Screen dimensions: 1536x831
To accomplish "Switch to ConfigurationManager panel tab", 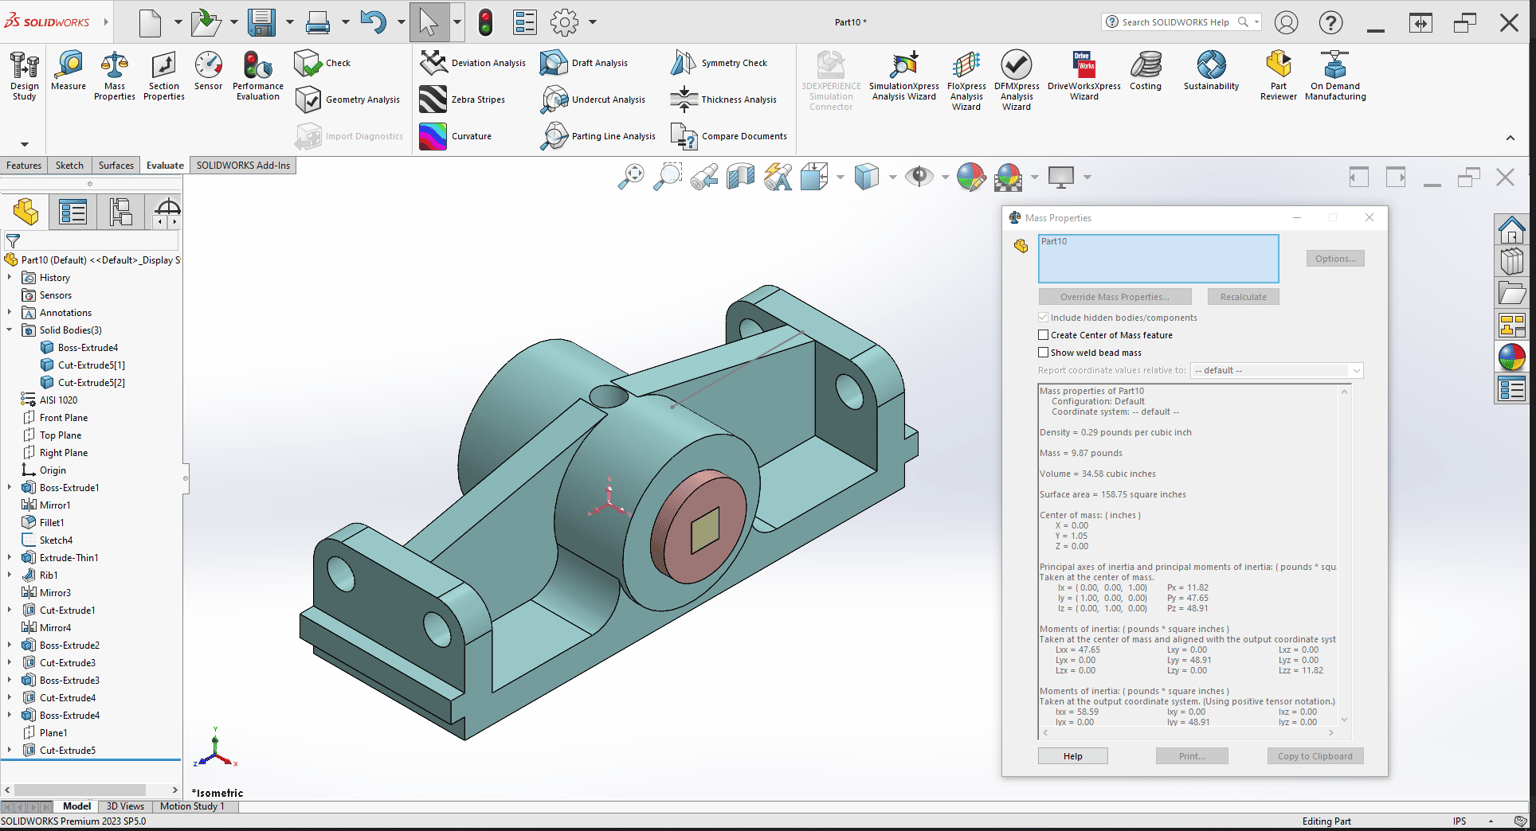I will (121, 212).
